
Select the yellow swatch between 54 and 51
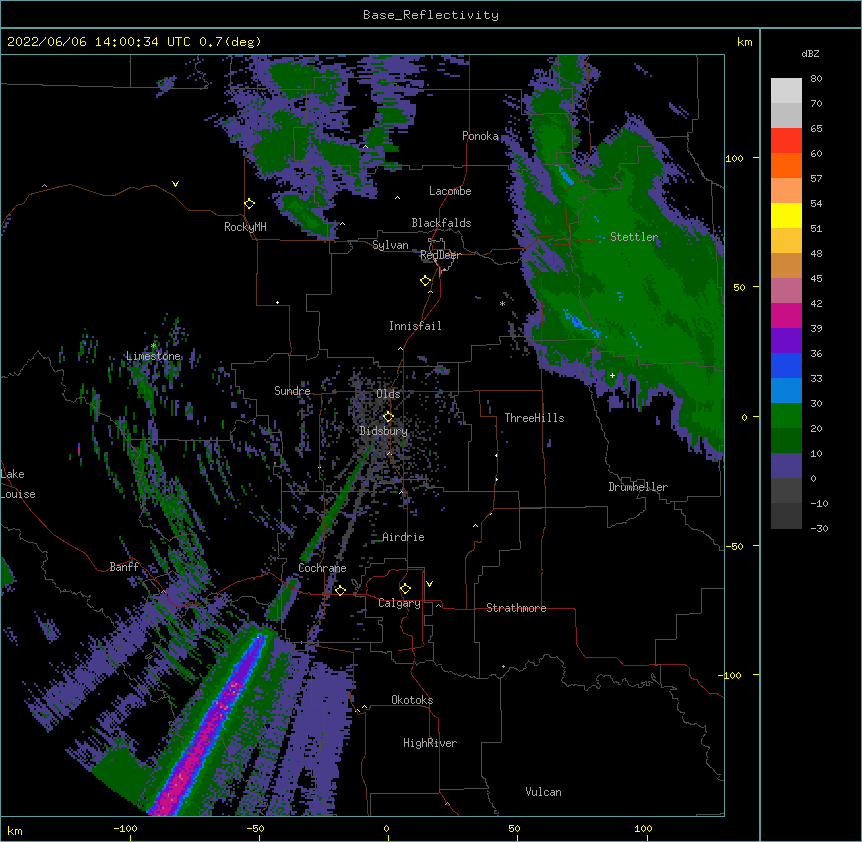[x=786, y=215]
